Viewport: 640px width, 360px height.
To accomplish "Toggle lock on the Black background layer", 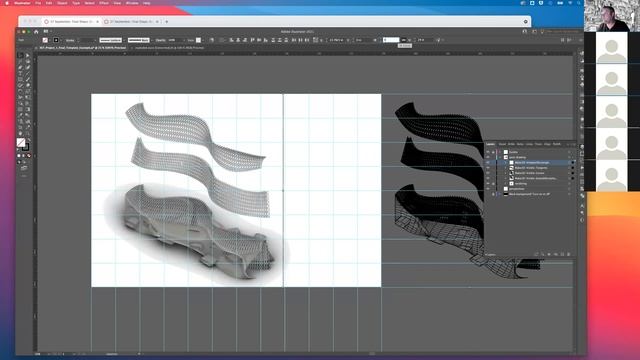I will tap(493, 194).
